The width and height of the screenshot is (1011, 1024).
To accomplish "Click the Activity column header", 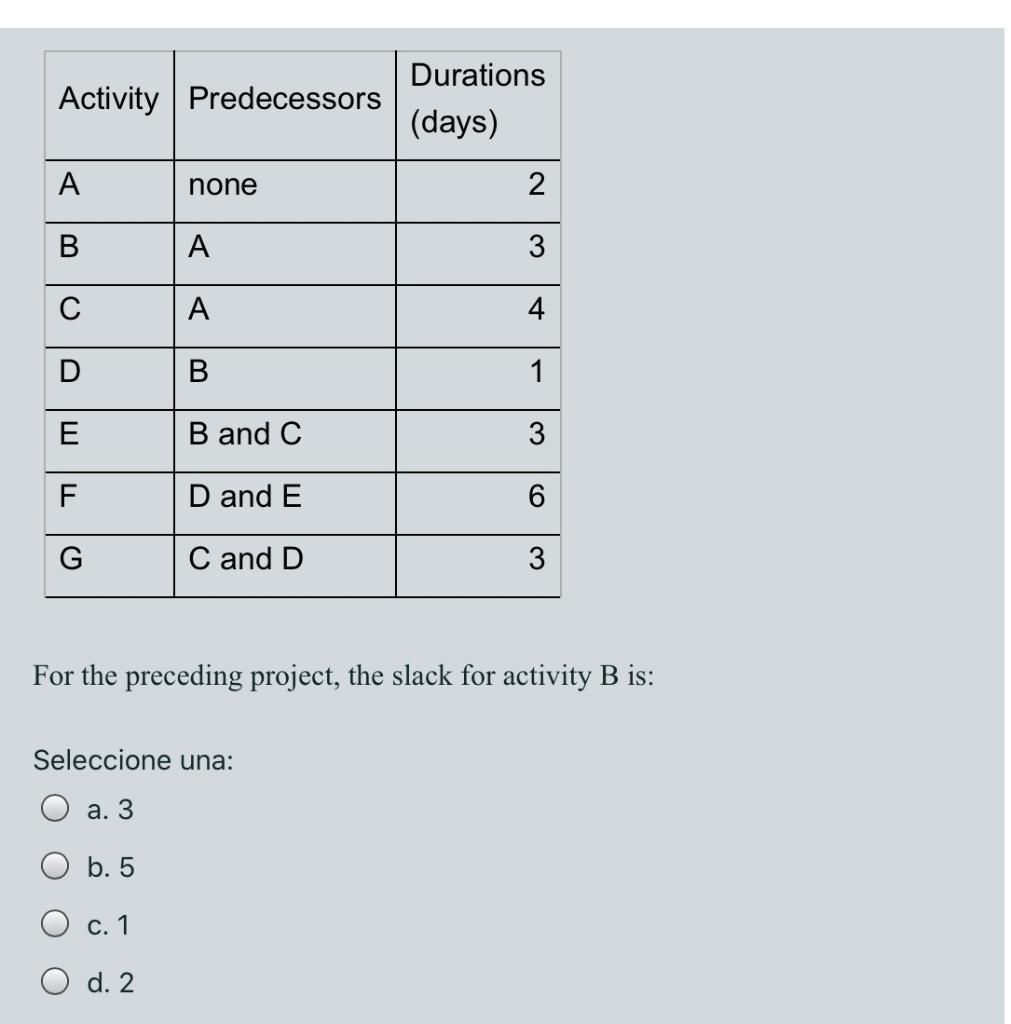I will tap(108, 97).
